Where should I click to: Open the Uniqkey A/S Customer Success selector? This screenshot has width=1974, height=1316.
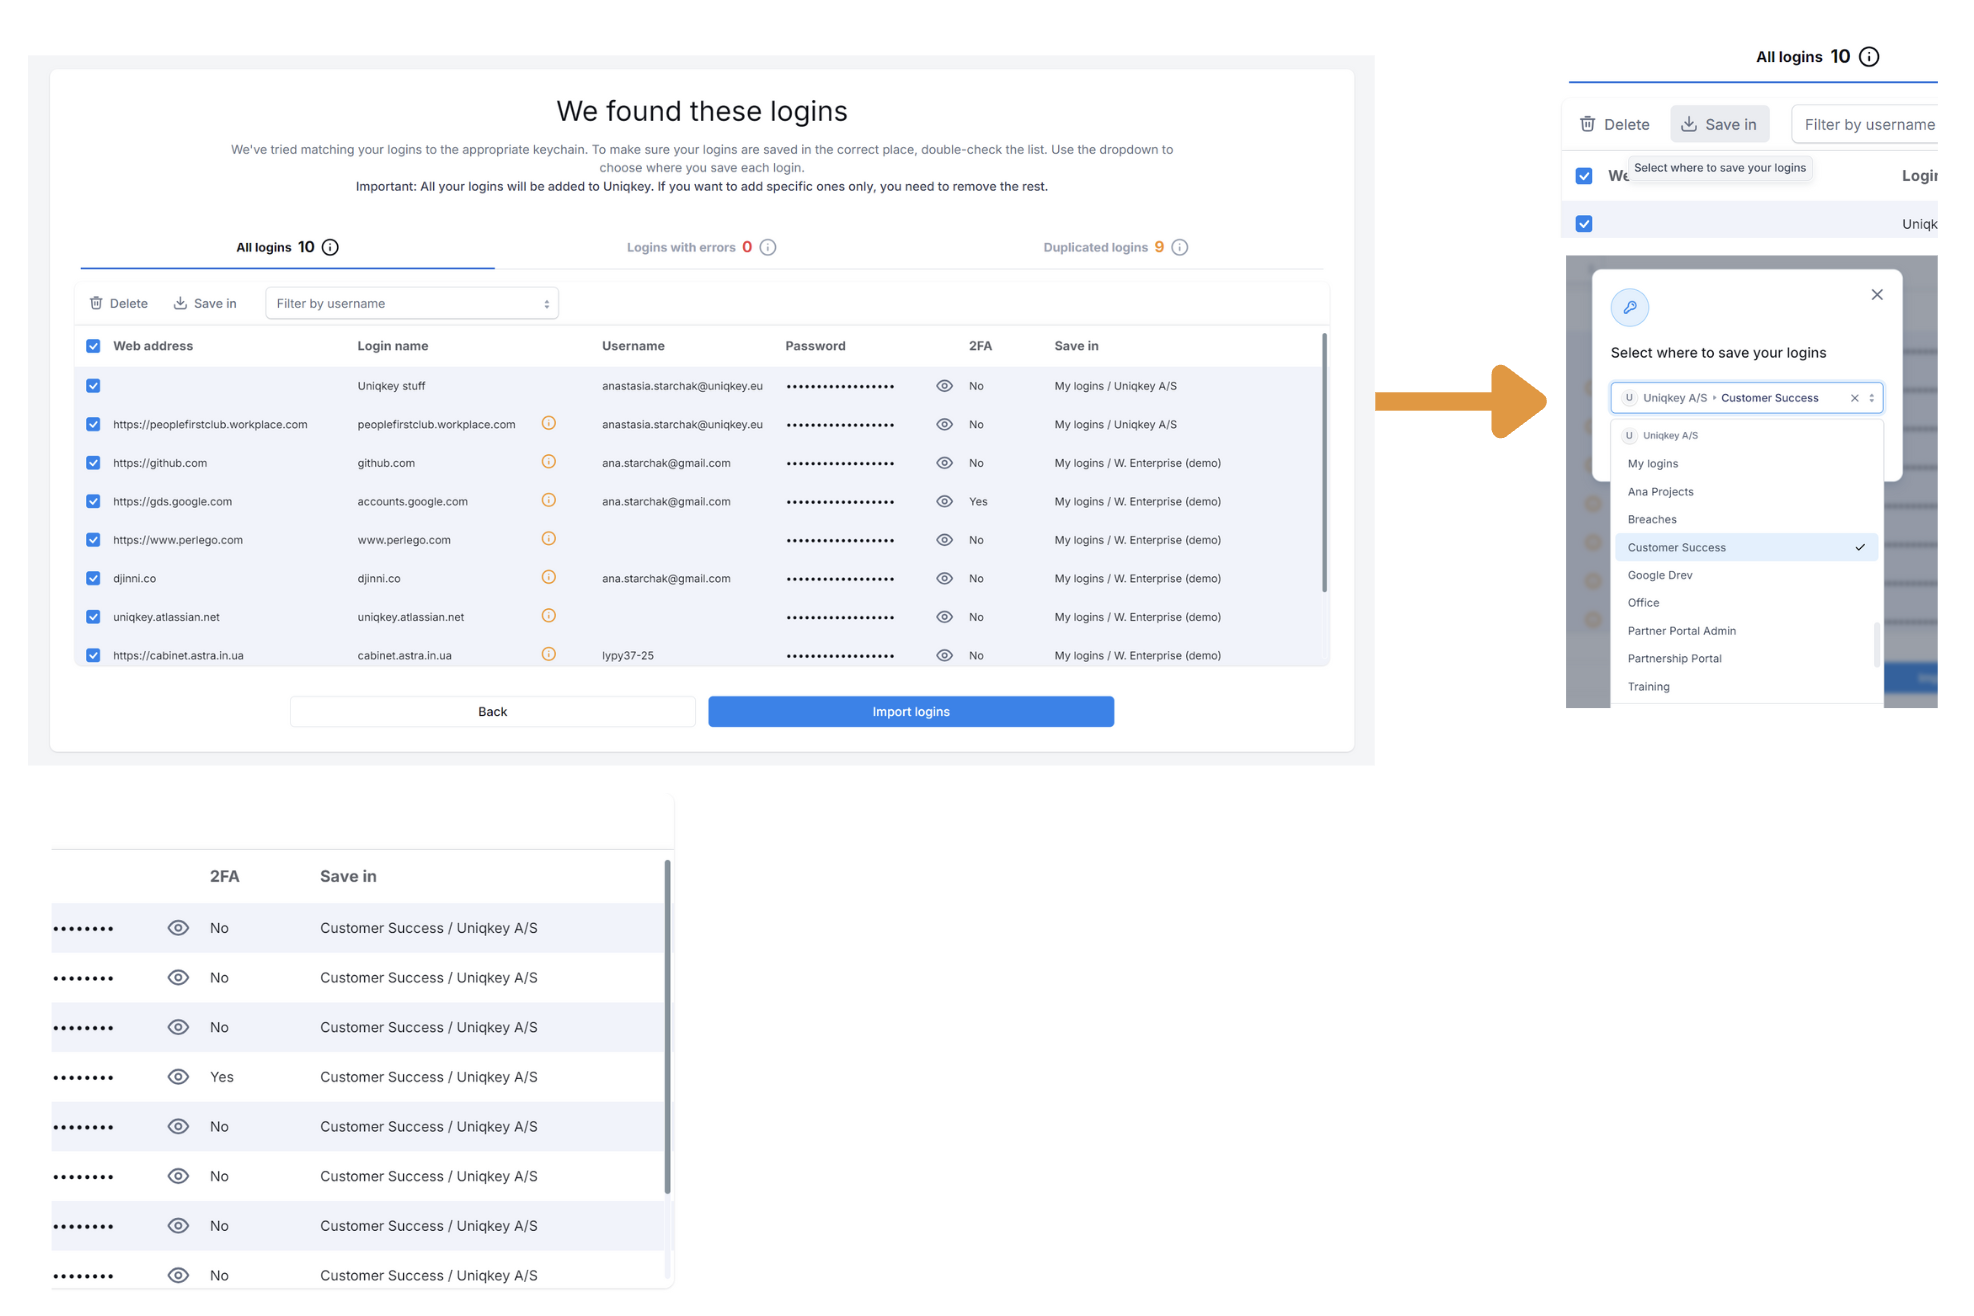point(1746,398)
